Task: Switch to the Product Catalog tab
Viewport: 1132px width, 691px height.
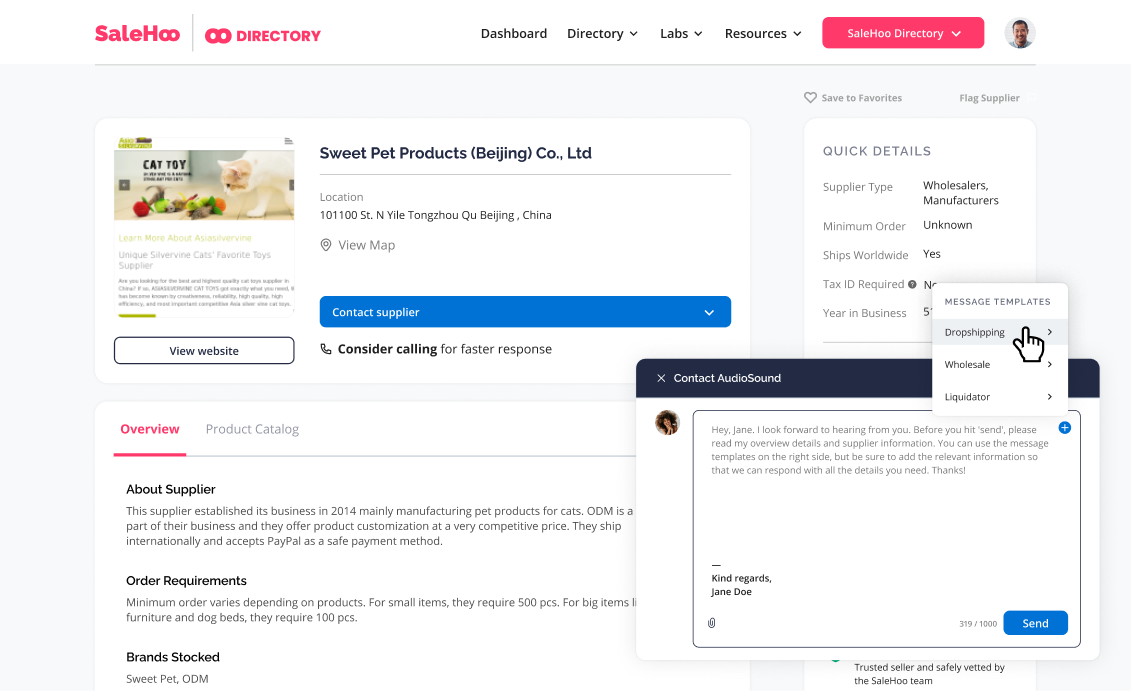Action: point(252,429)
